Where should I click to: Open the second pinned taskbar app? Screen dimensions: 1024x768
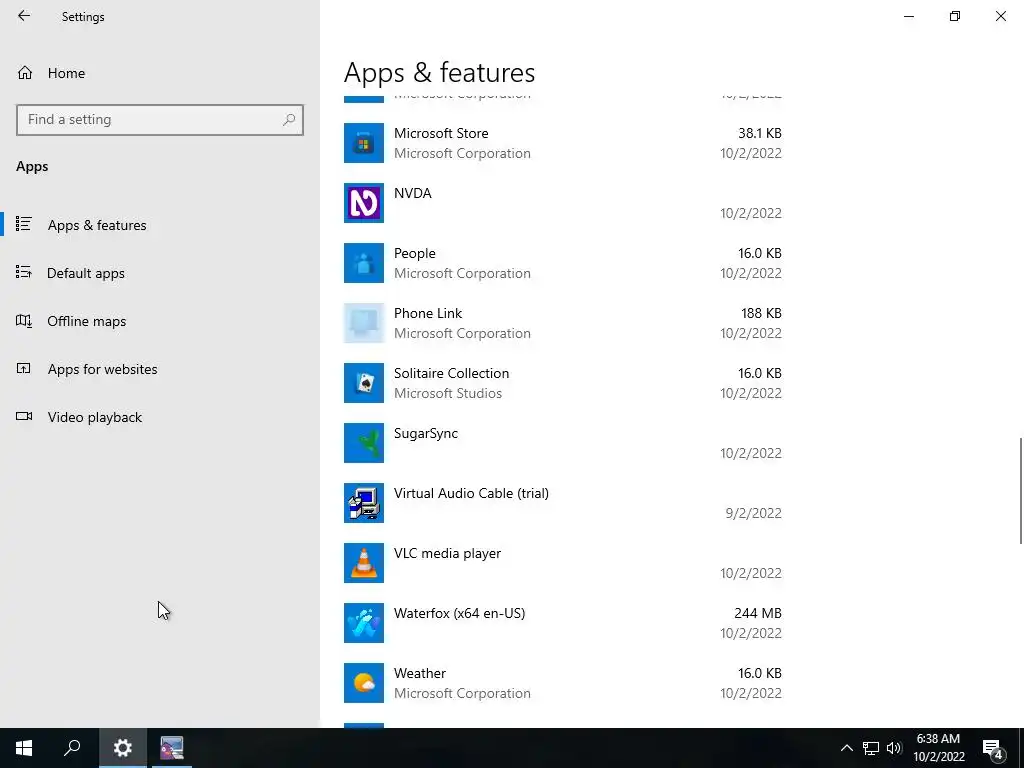point(172,748)
